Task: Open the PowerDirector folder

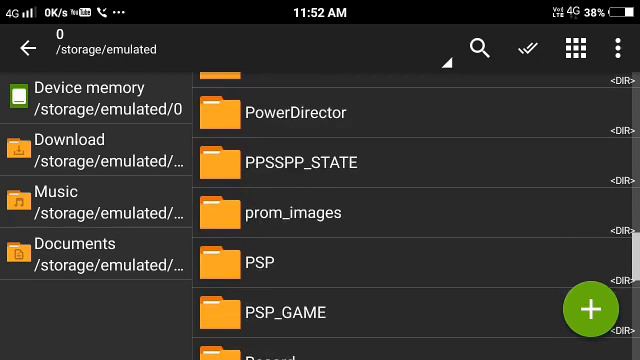Action: tap(412, 113)
